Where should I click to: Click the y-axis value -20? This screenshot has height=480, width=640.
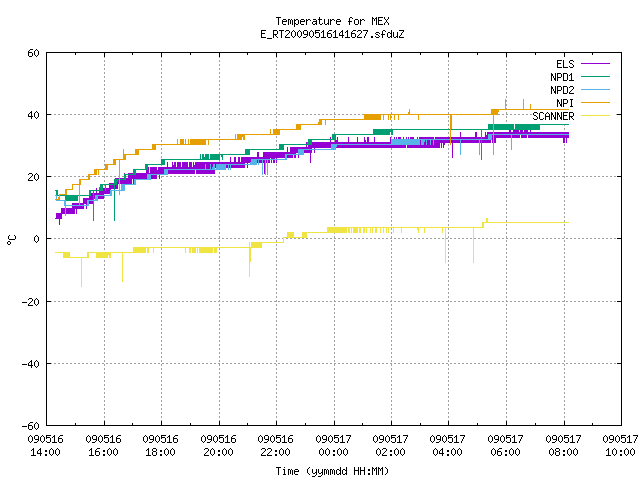tap(31, 302)
